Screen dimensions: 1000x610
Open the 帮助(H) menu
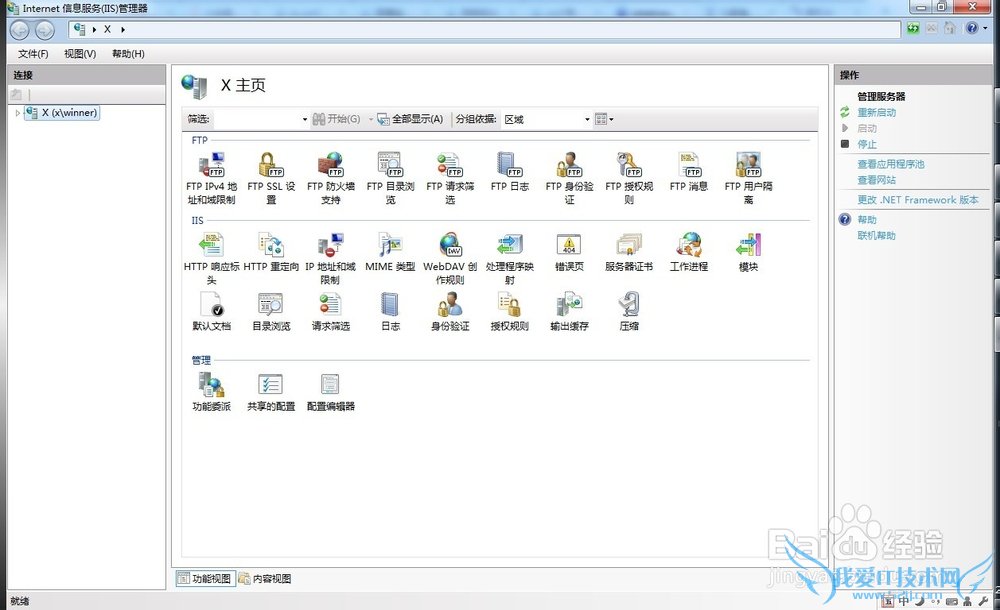tap(128, 54)
